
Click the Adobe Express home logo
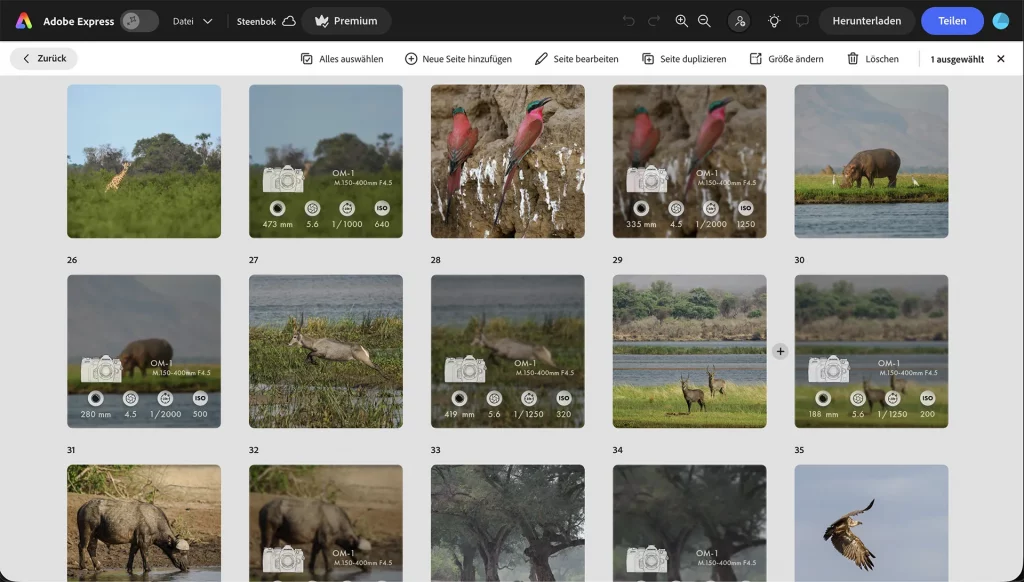[24, 21]
